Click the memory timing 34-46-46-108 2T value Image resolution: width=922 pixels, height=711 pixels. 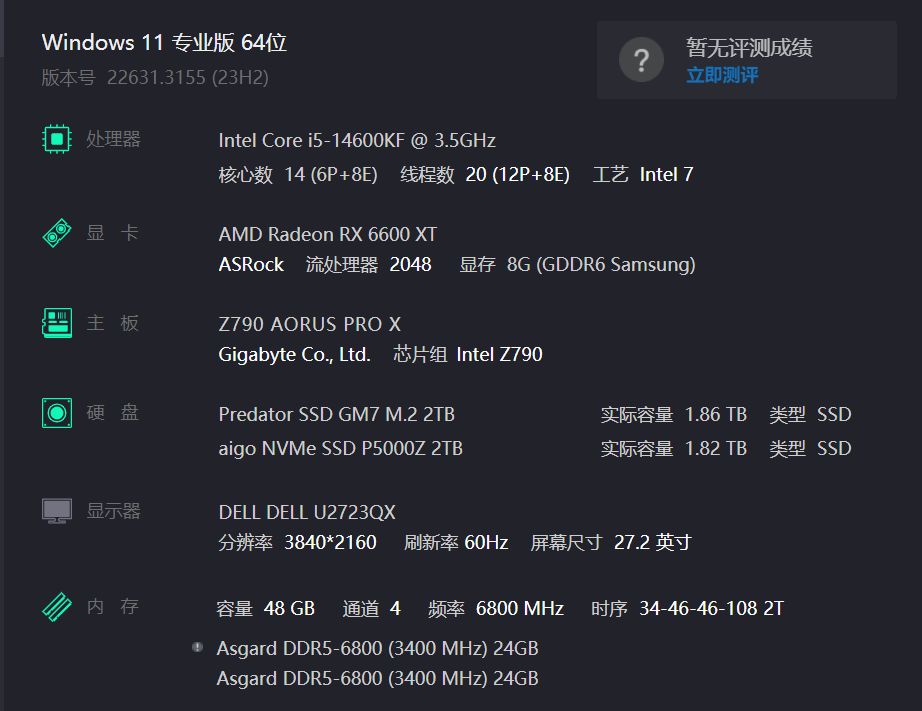tap(711, 608)
